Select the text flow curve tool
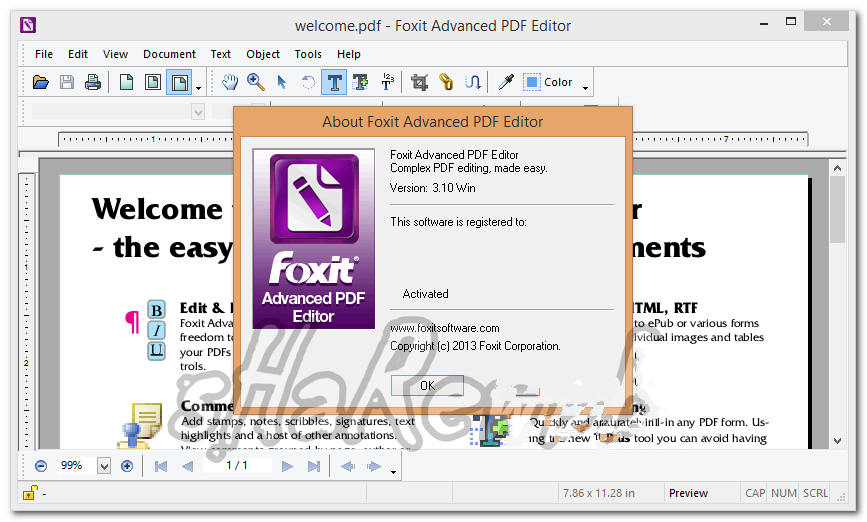Viewport: 867px width, 522px height. click(472, 82)
